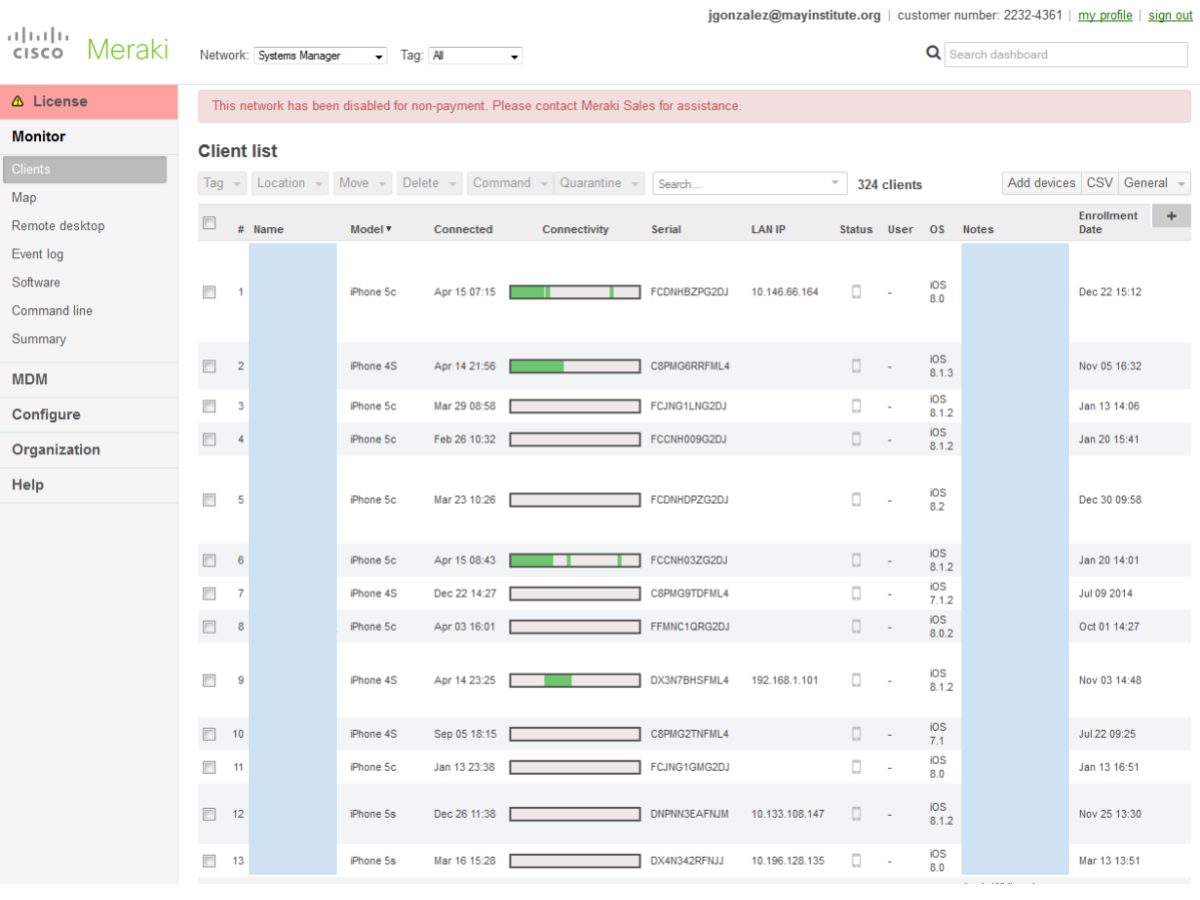Click the Cisco Meraki logo

click(88, 47)
